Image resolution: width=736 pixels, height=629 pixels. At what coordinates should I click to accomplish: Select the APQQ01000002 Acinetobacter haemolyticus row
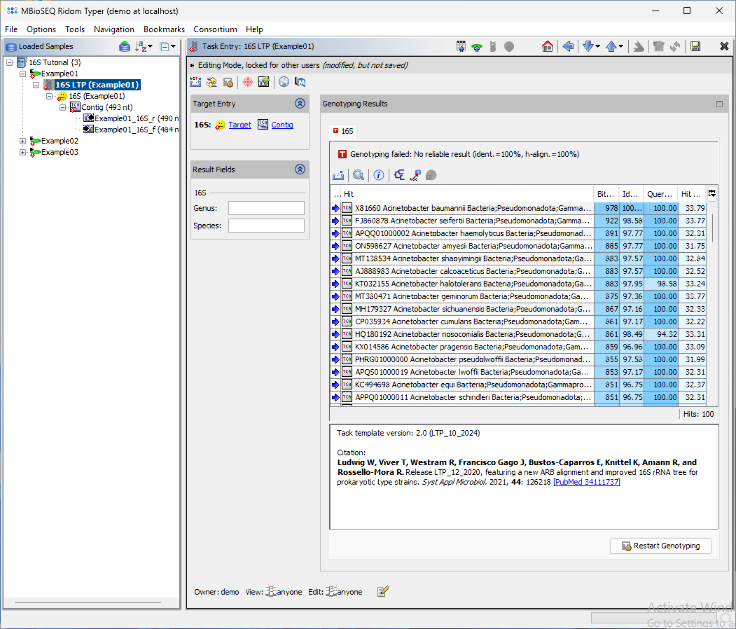point(519,233)
